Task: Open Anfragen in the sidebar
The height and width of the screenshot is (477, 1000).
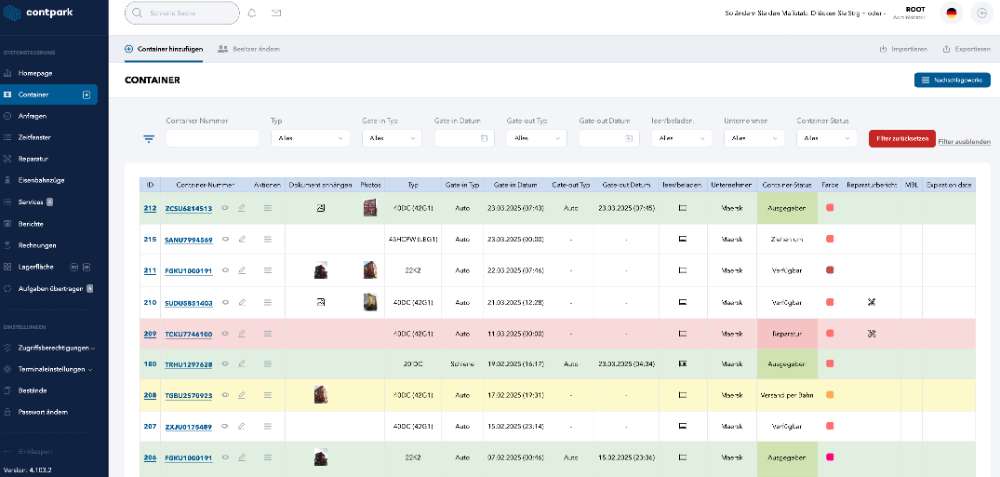Action: (x=32, y=116)
